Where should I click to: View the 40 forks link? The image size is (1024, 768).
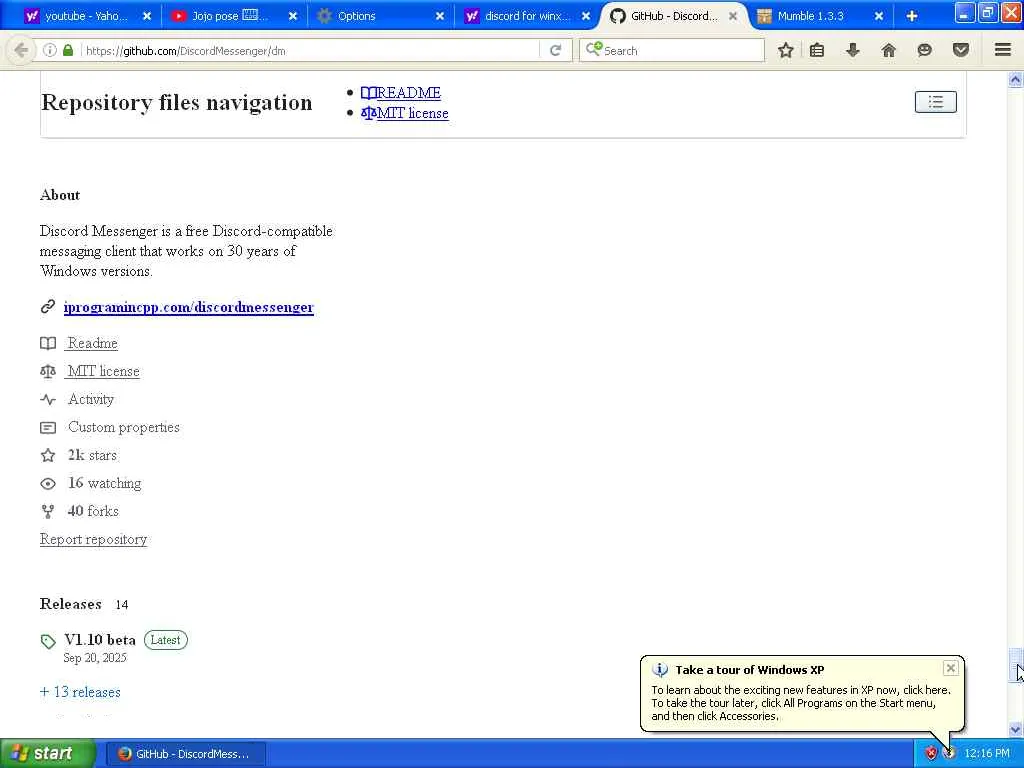pos(93,511)
